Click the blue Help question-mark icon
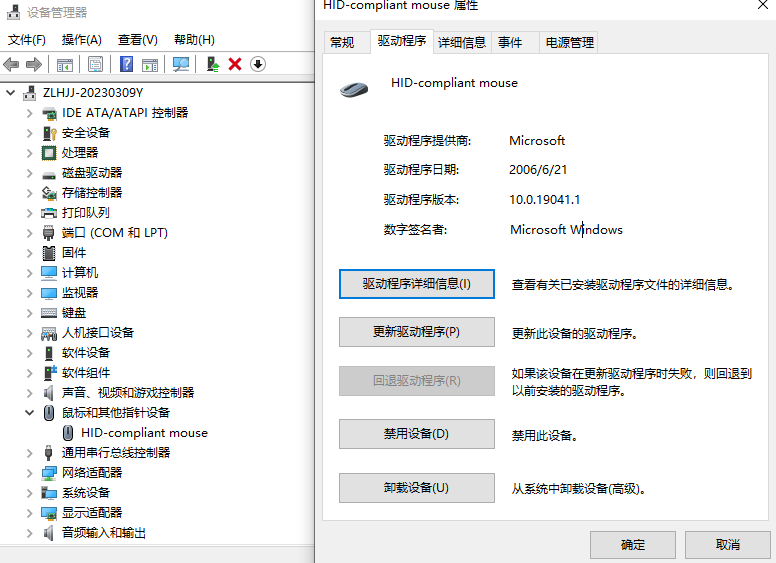This screenshot has height=563, width=776. (x=127, y=64)
